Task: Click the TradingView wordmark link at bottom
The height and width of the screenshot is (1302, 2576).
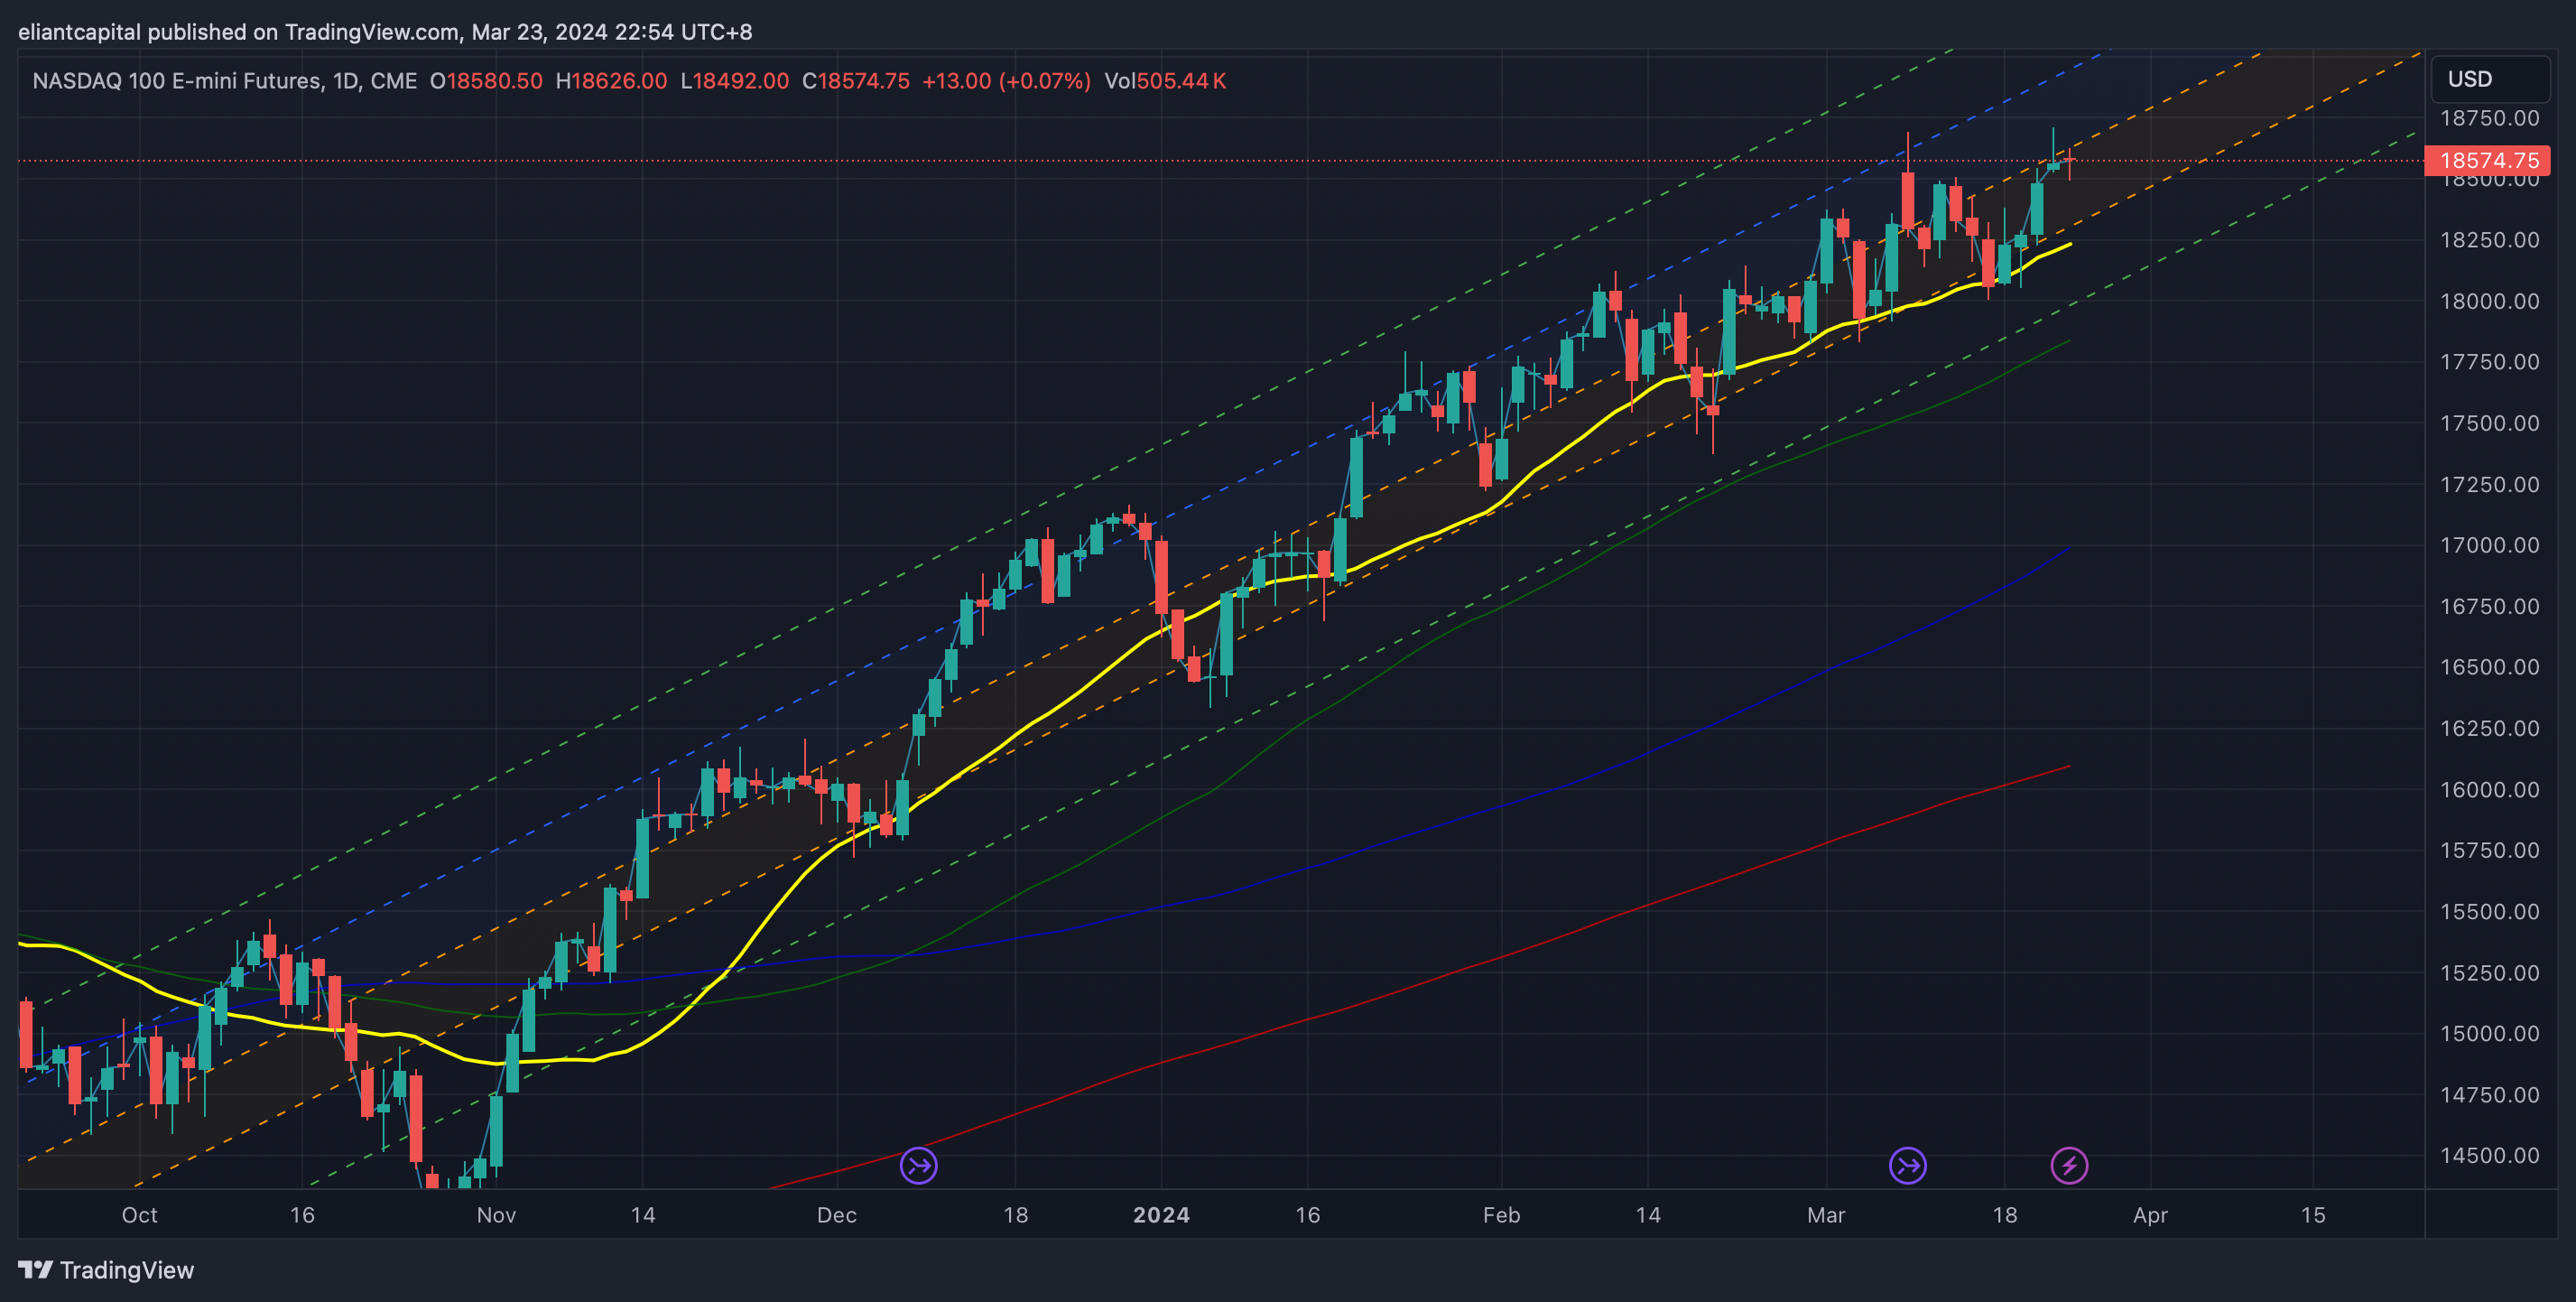Action: (x=126, y=1270)
